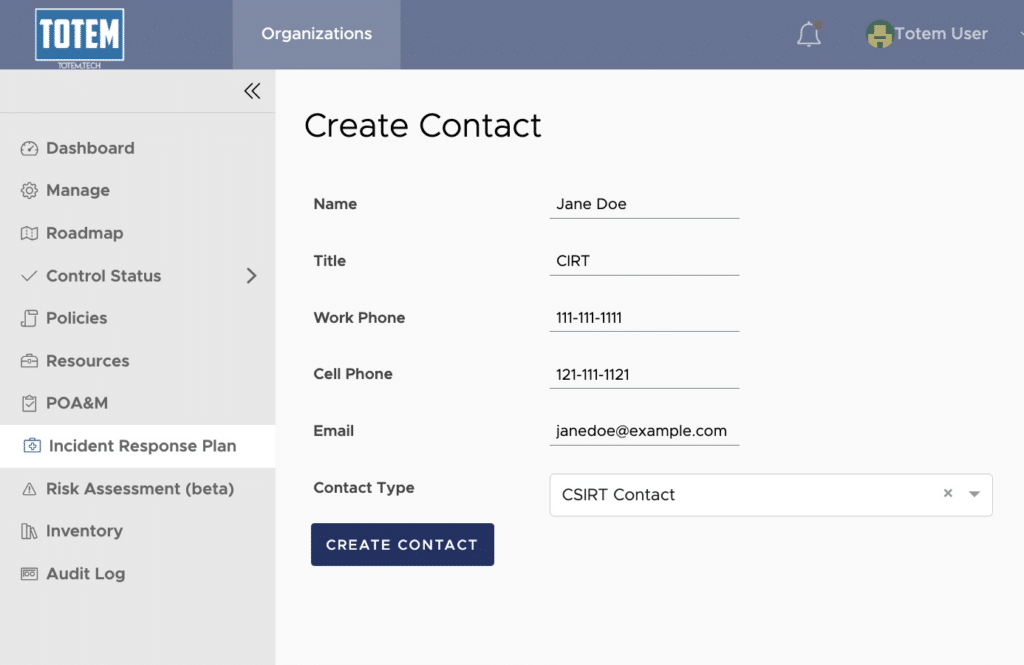This screenshot has height=665, width=1024.
Task: Click the Policies scroll icon
Action: [29, 318]
